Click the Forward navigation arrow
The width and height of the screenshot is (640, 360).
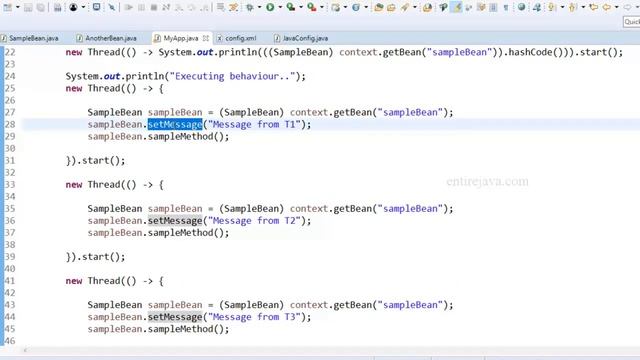627,7
